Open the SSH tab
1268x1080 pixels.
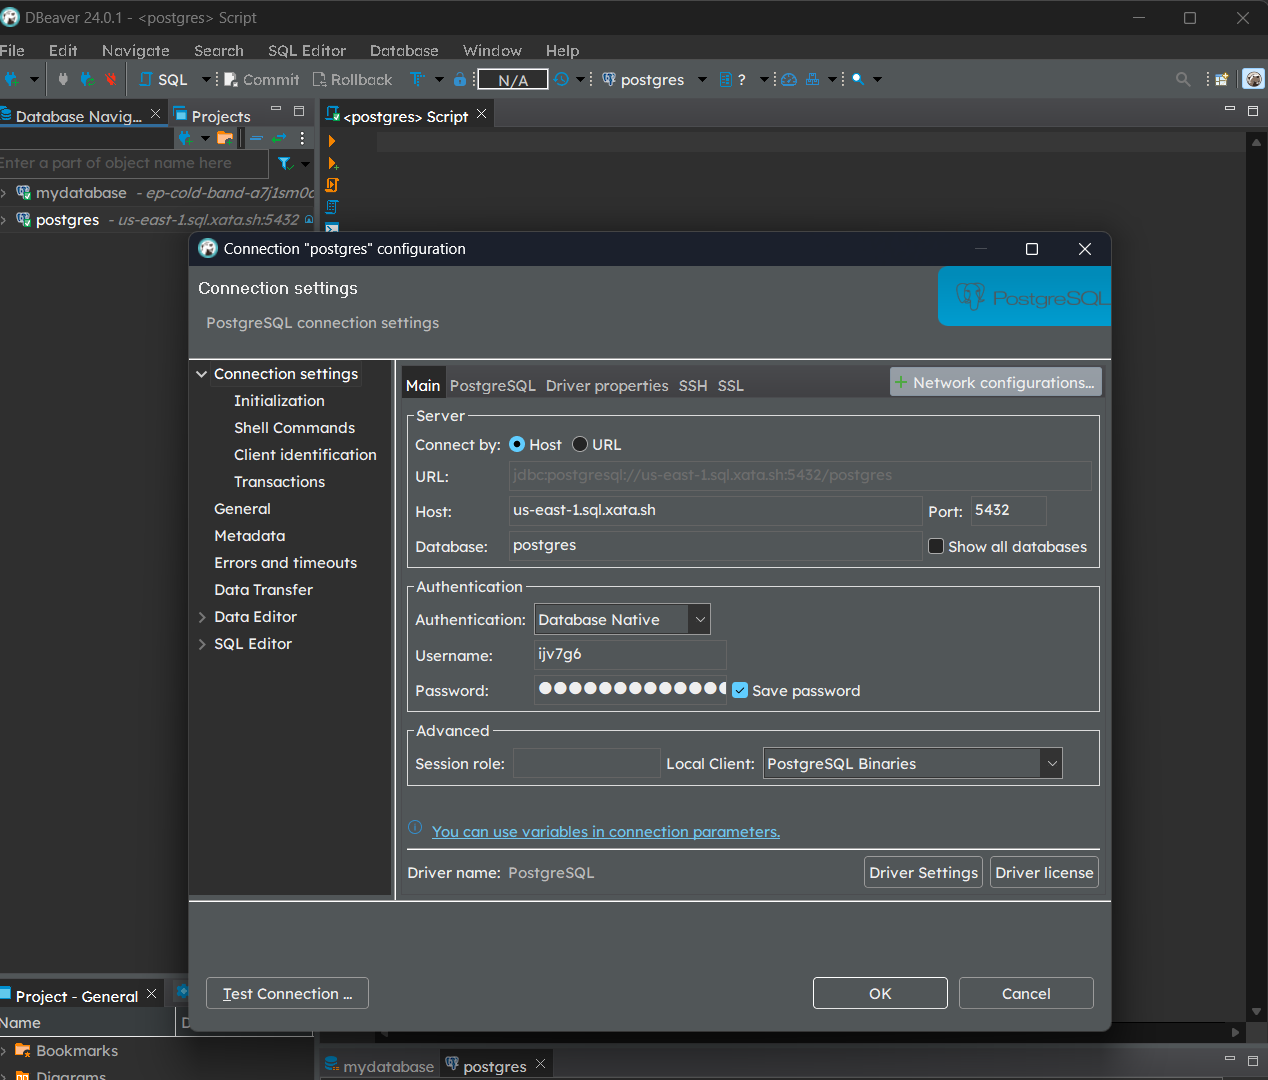pyautogui.click(x=692, y=386)
